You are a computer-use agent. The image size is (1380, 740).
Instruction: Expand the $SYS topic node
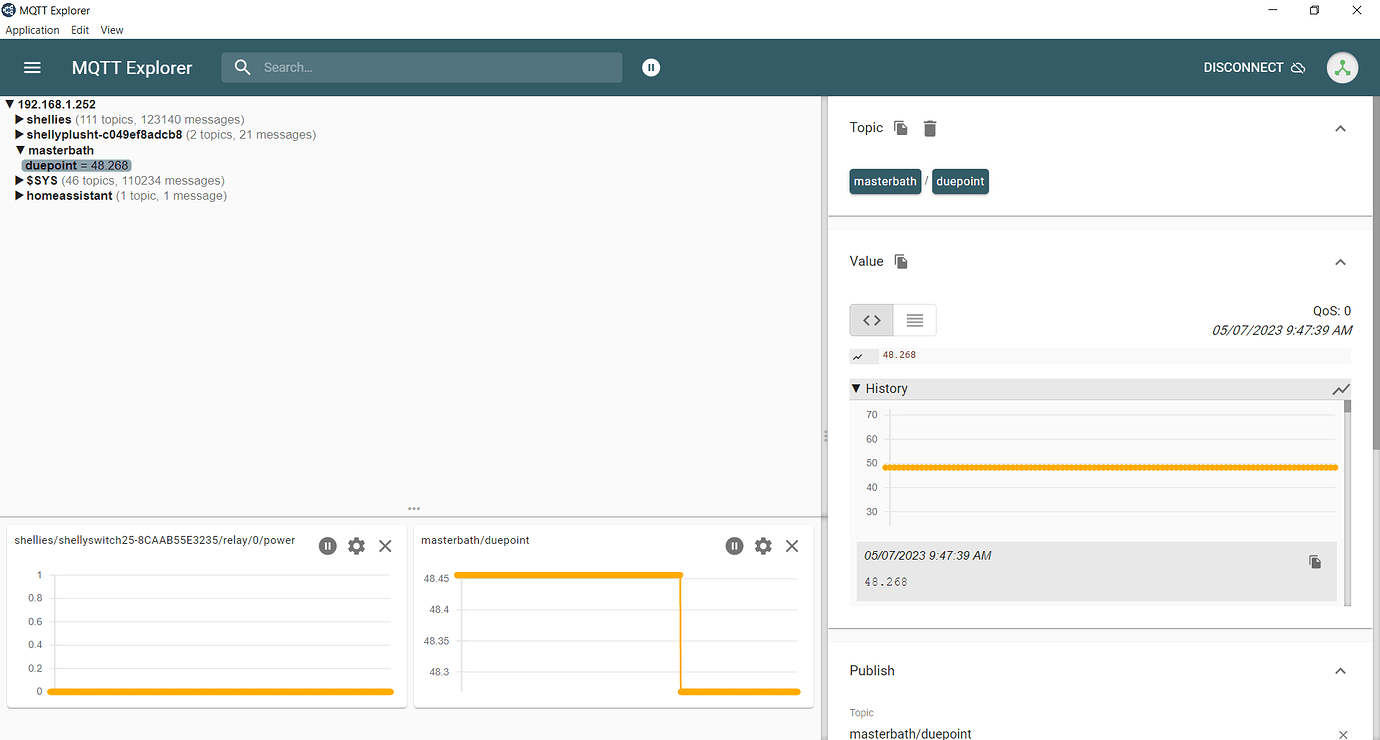click(x=19, y=181)
